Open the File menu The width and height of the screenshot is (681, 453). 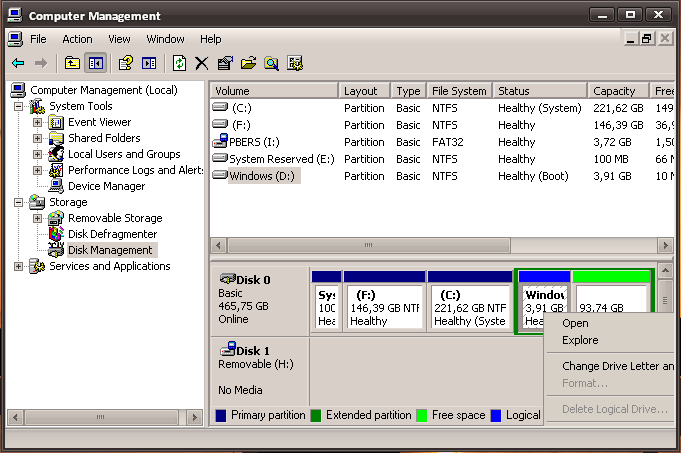tap(38, 39)
